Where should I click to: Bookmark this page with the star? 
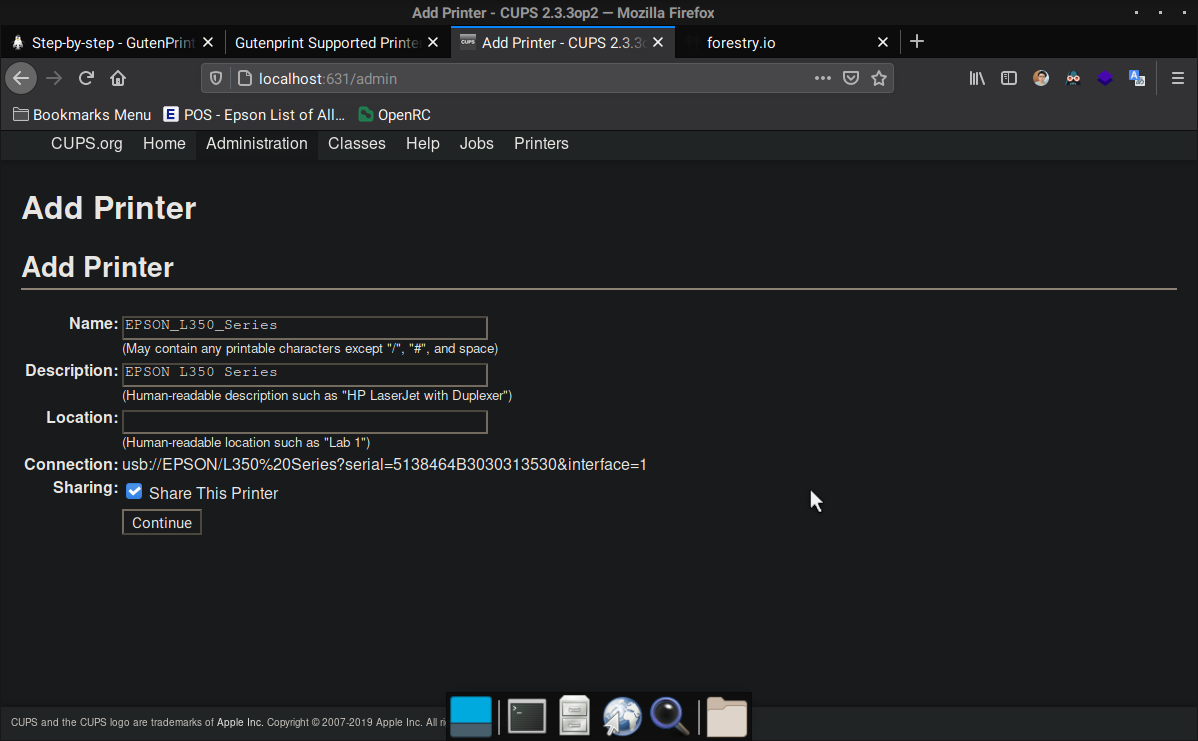pos(879,78)
